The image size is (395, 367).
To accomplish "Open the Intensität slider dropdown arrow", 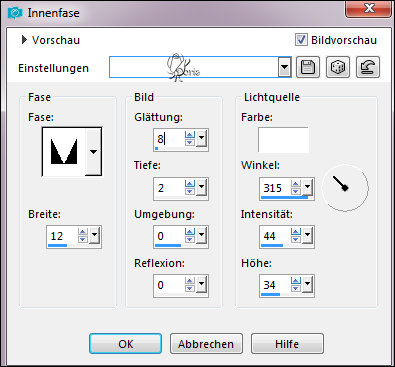I will [307, 235].
